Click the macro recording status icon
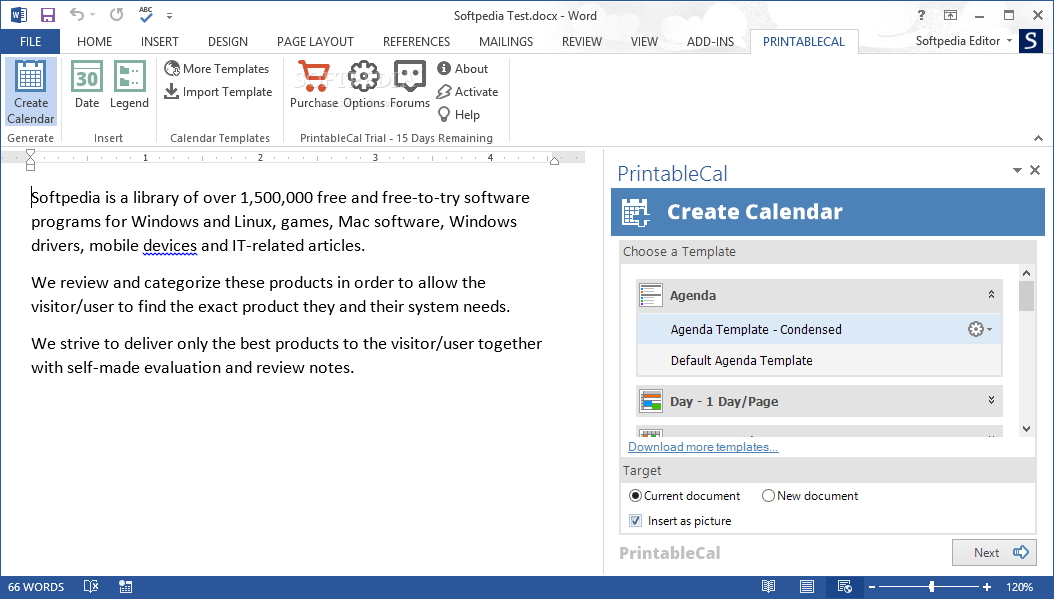1054x599 pixels. 126,587
